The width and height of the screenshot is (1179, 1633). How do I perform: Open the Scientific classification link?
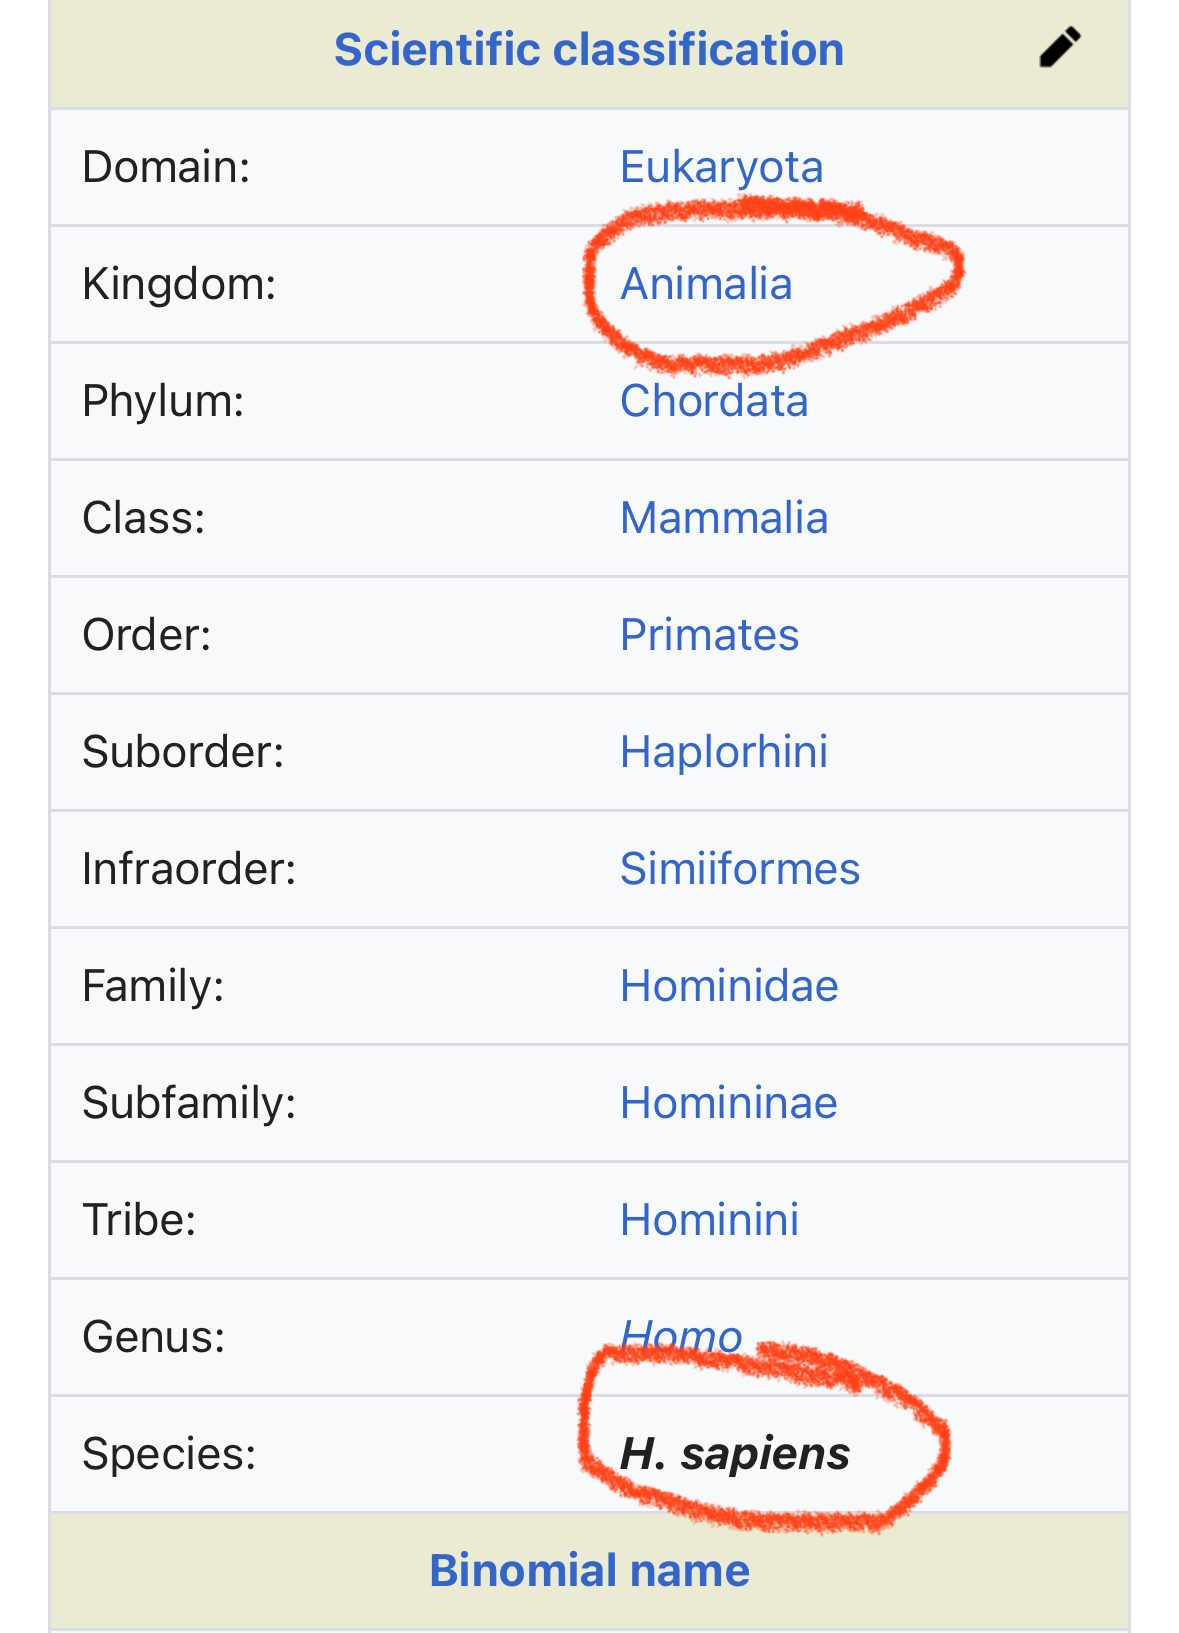tap(589, 50)
